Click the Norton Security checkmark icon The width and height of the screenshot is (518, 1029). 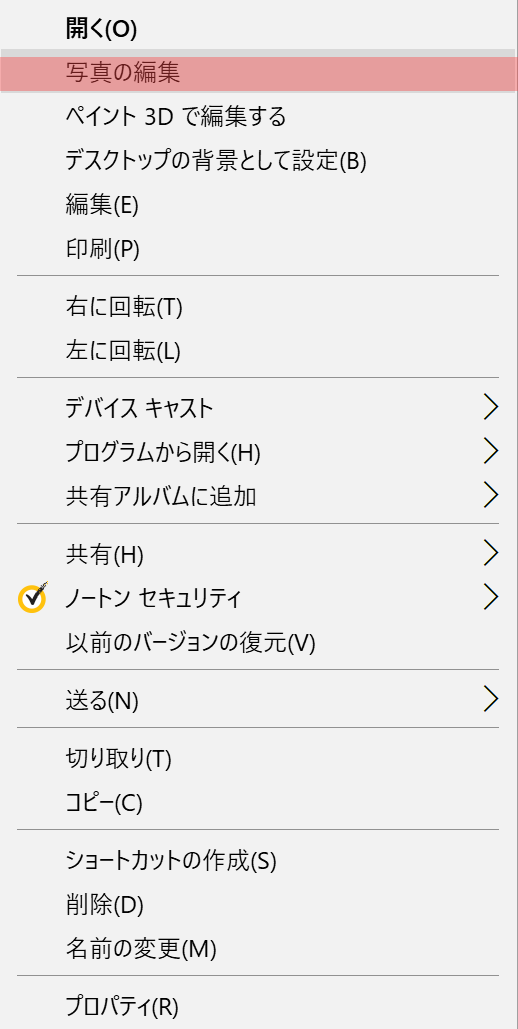[x=32, y=597]
